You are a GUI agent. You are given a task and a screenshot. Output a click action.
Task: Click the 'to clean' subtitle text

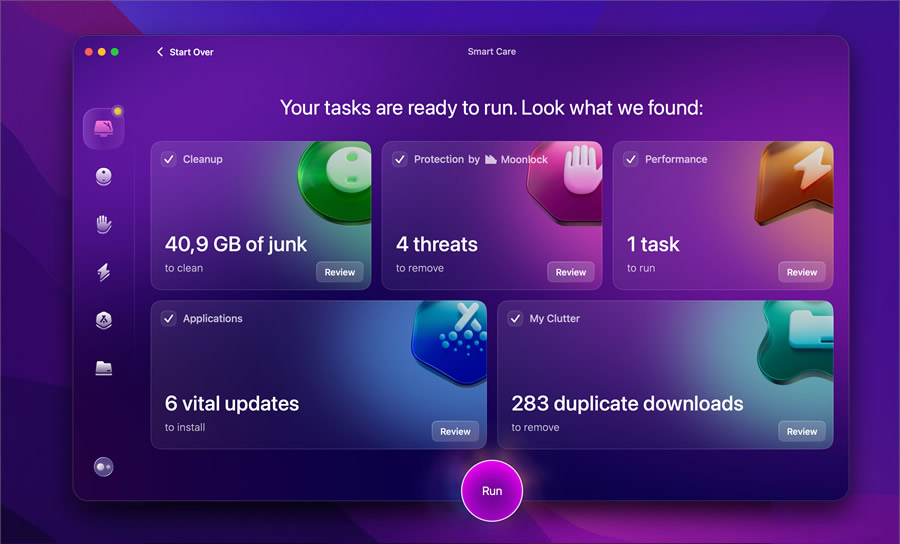184,268
